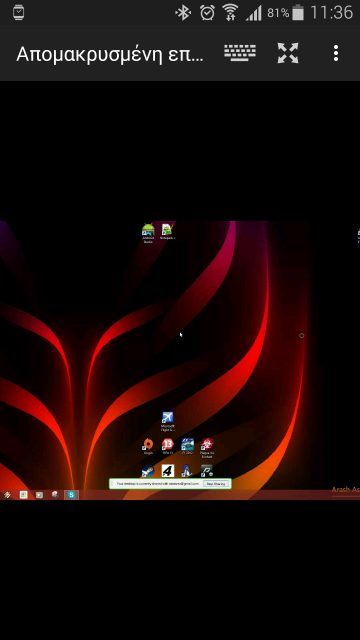The width and height of the screenshot is (360, 640).
Task: Open the second pinned taskbar app
Action: [x=39, y=495]
